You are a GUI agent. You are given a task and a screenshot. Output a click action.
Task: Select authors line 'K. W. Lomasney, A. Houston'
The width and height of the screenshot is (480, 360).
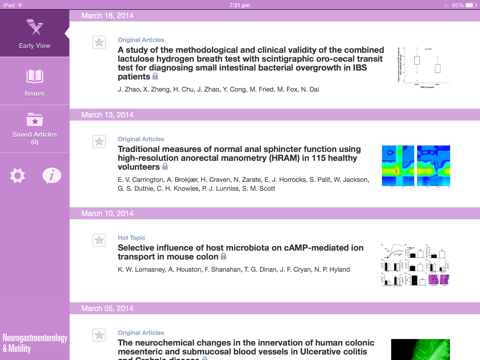click(234, 269)
